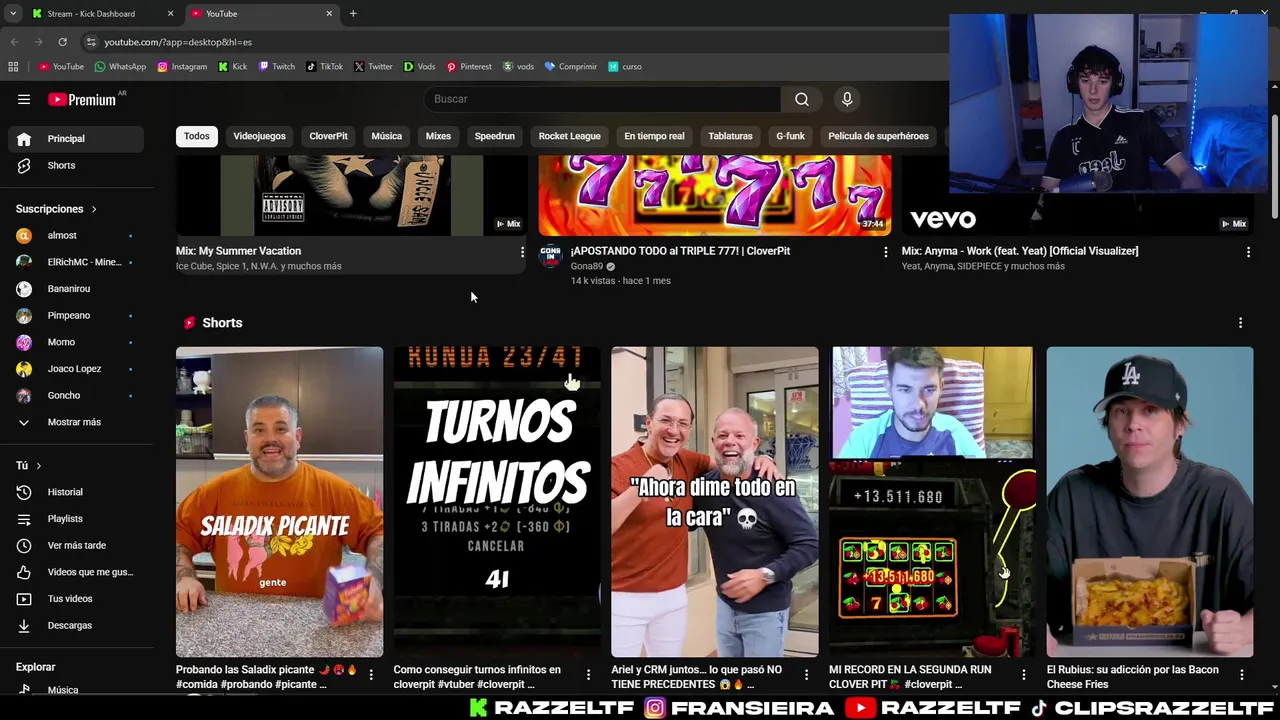Open Principal home in the sidebar
Viewport: 1280px width, 720px height.
(x=75, y=139)
